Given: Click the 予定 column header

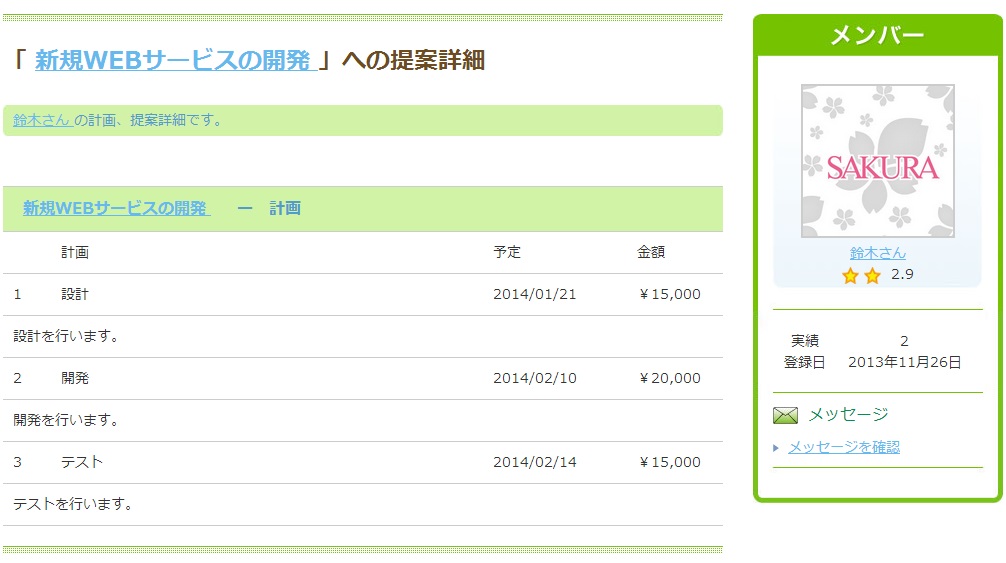Looking at the screenshot, I should click(x=507, y=252).
